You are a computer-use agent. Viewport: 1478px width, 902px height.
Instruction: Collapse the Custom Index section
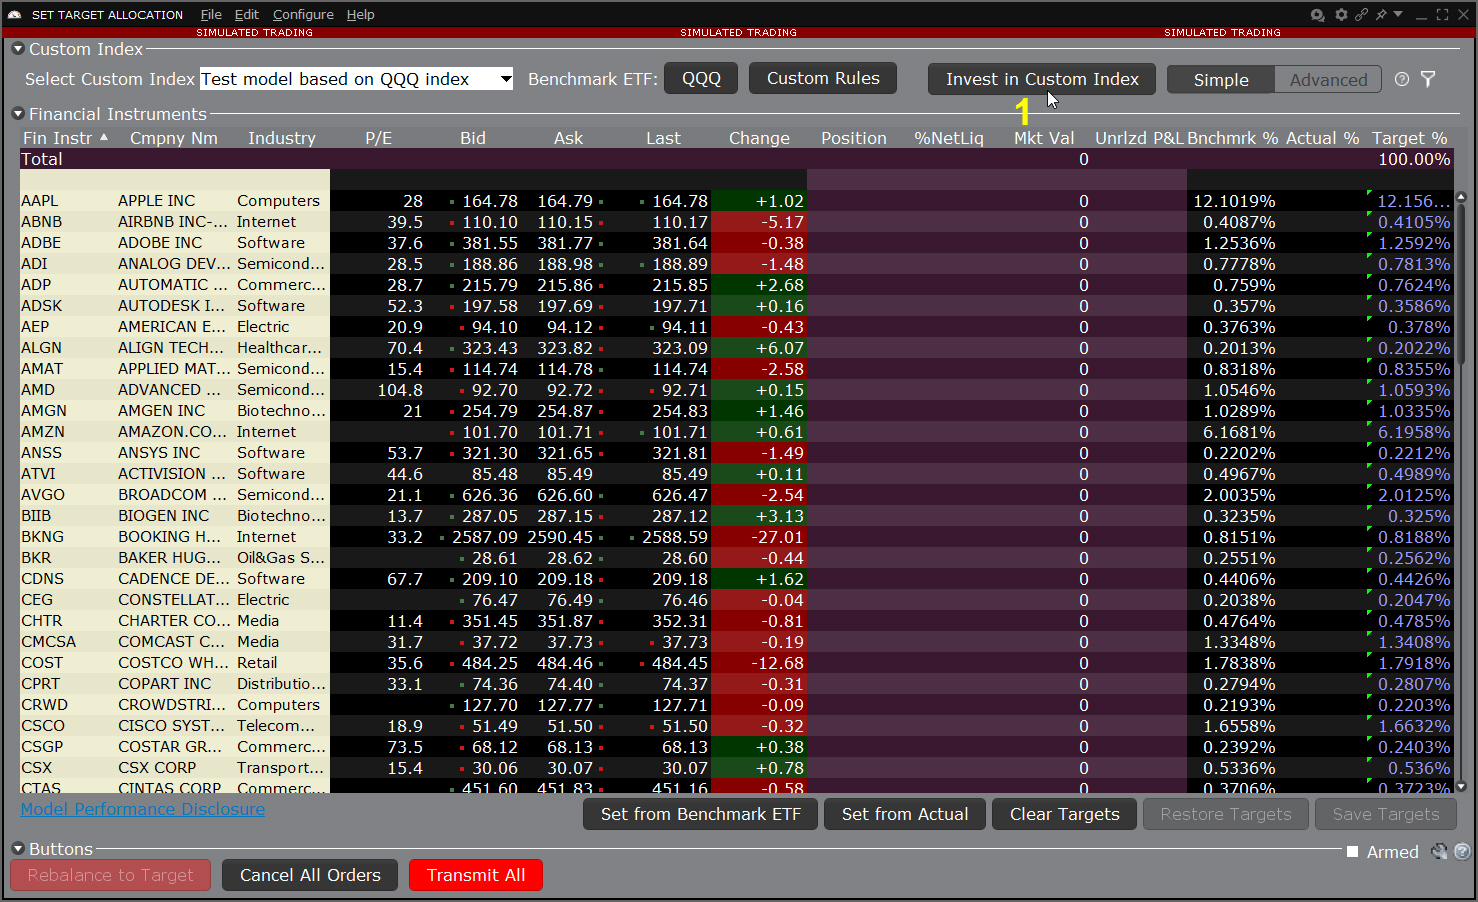pyautogui.click(x=18, y=49)
